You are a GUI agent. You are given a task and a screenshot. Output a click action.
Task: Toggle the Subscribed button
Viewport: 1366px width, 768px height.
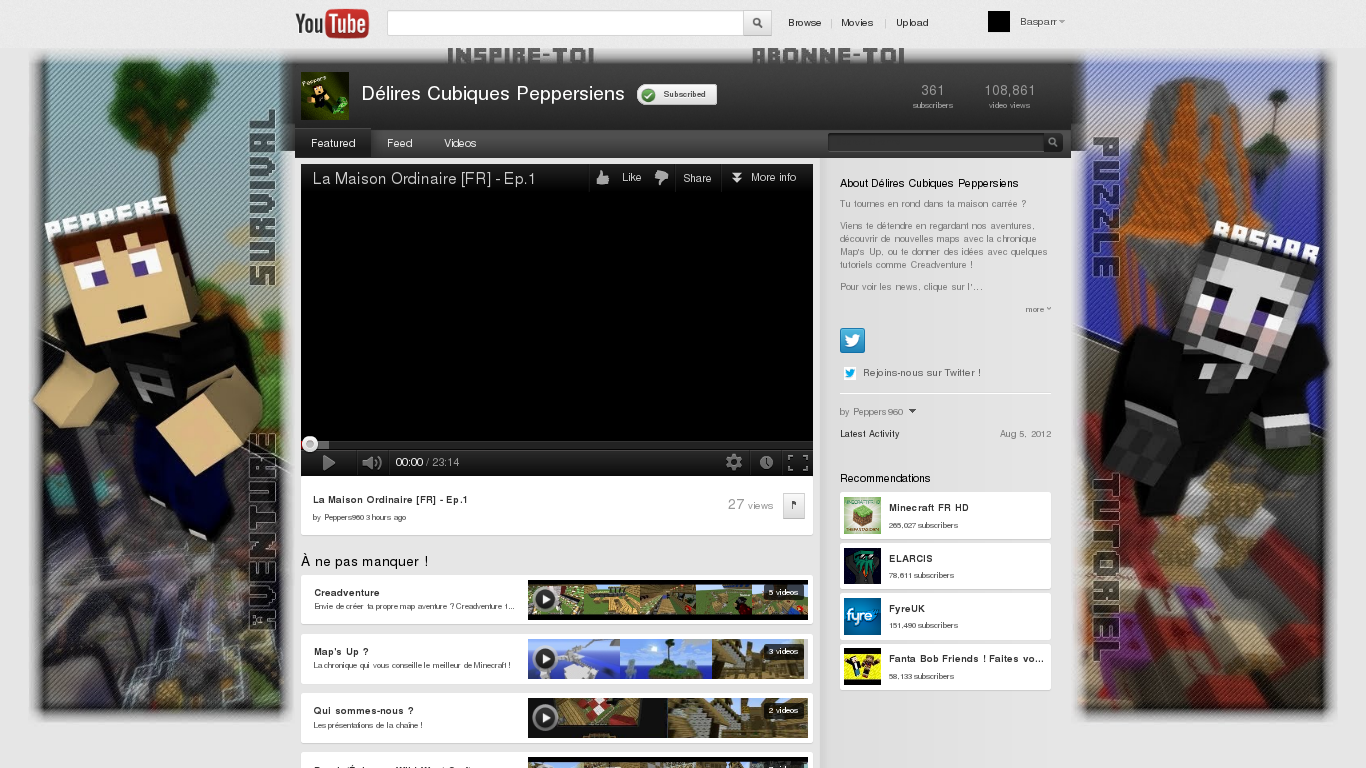[x=677, y=94]
